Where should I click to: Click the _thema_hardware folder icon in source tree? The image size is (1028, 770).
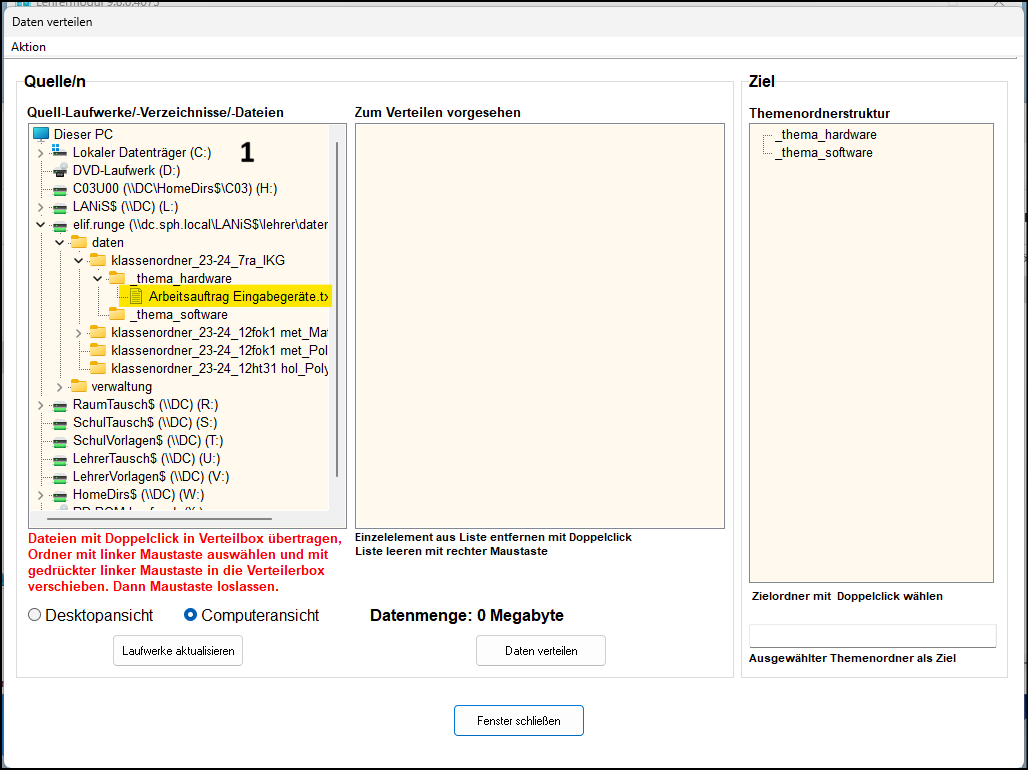pyautogui.click(x=117, y=279)
